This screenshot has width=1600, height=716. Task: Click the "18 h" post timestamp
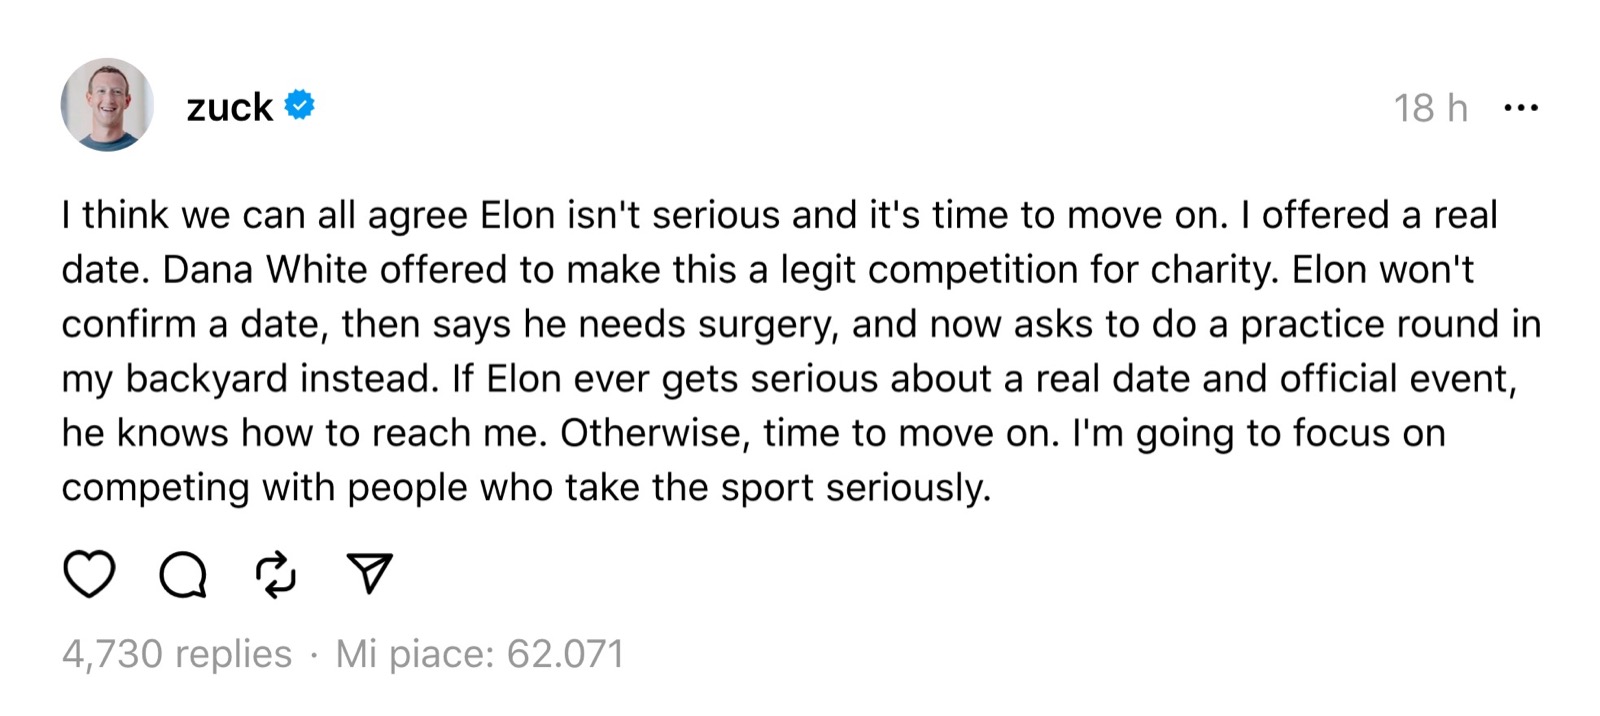(1430, 108)
